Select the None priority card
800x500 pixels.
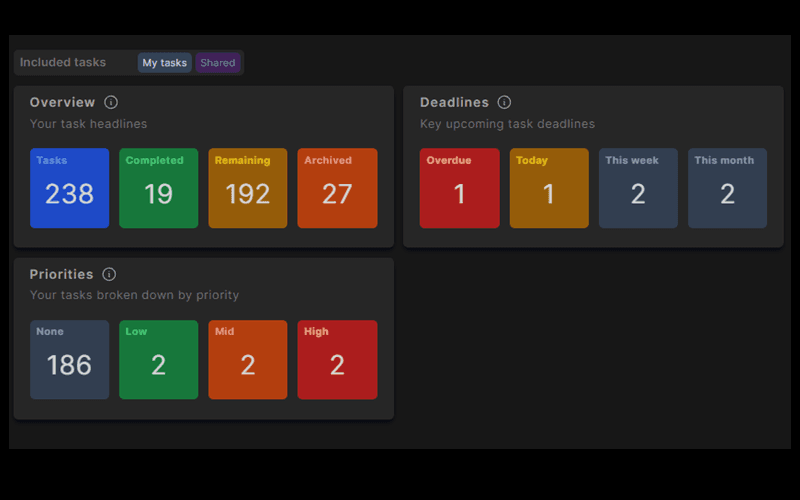69,360
